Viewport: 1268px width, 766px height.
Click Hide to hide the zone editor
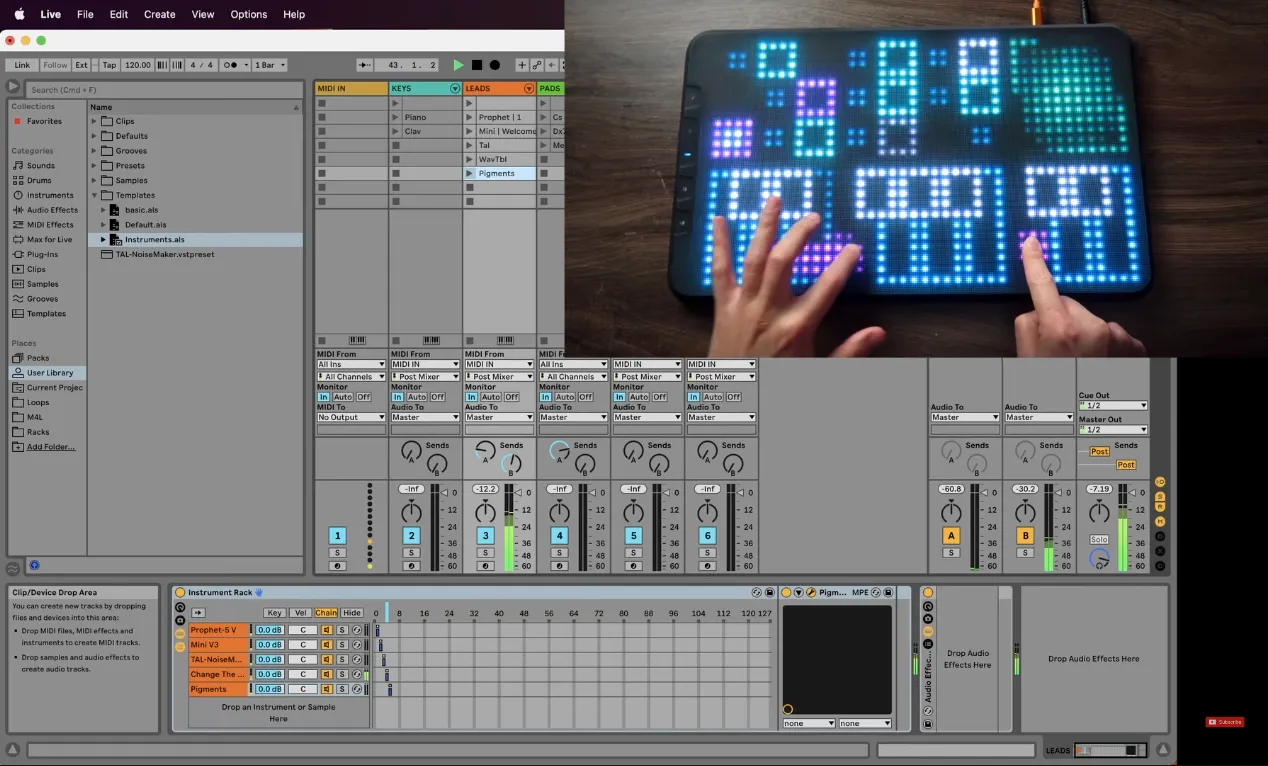352,613
